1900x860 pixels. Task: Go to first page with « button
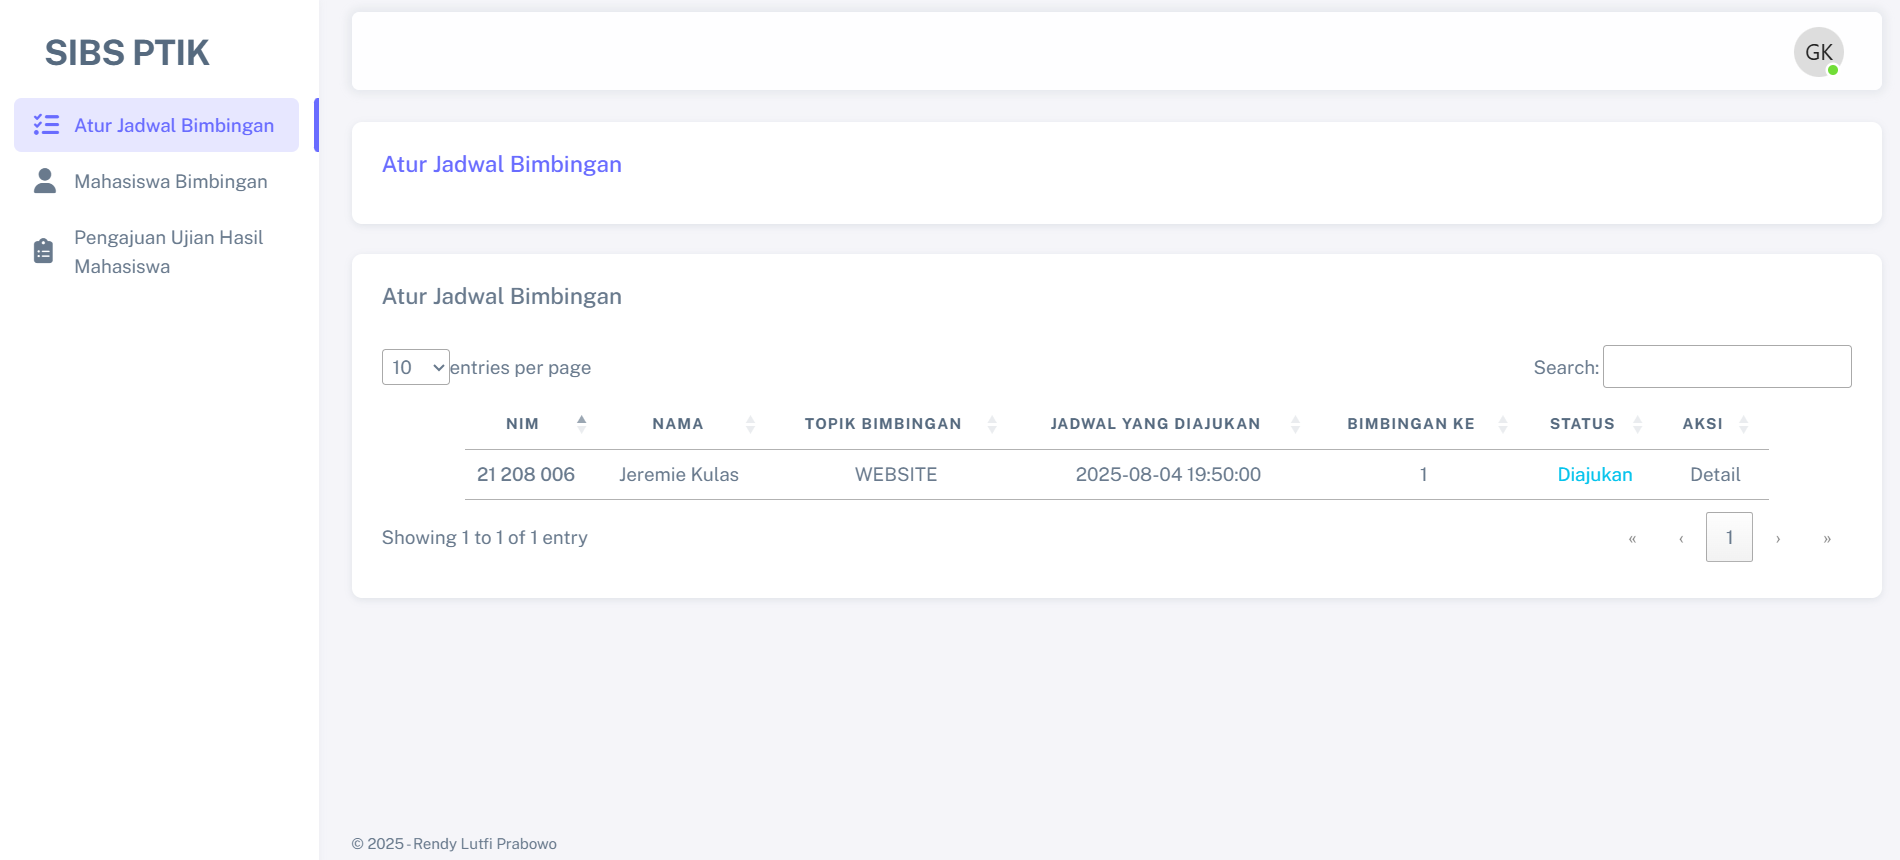(x=1632, y=538)
